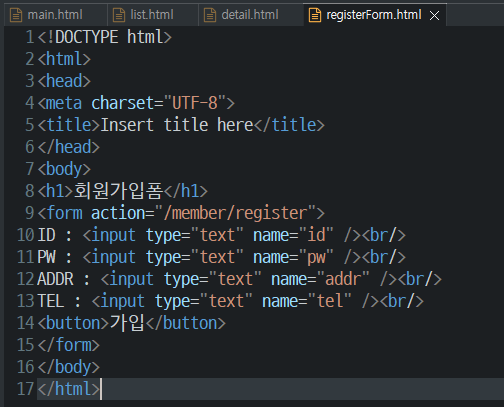Screen dimensions: 504x407
Task: Click the 'ID :' label on line 10
Action: pos(55,235)
